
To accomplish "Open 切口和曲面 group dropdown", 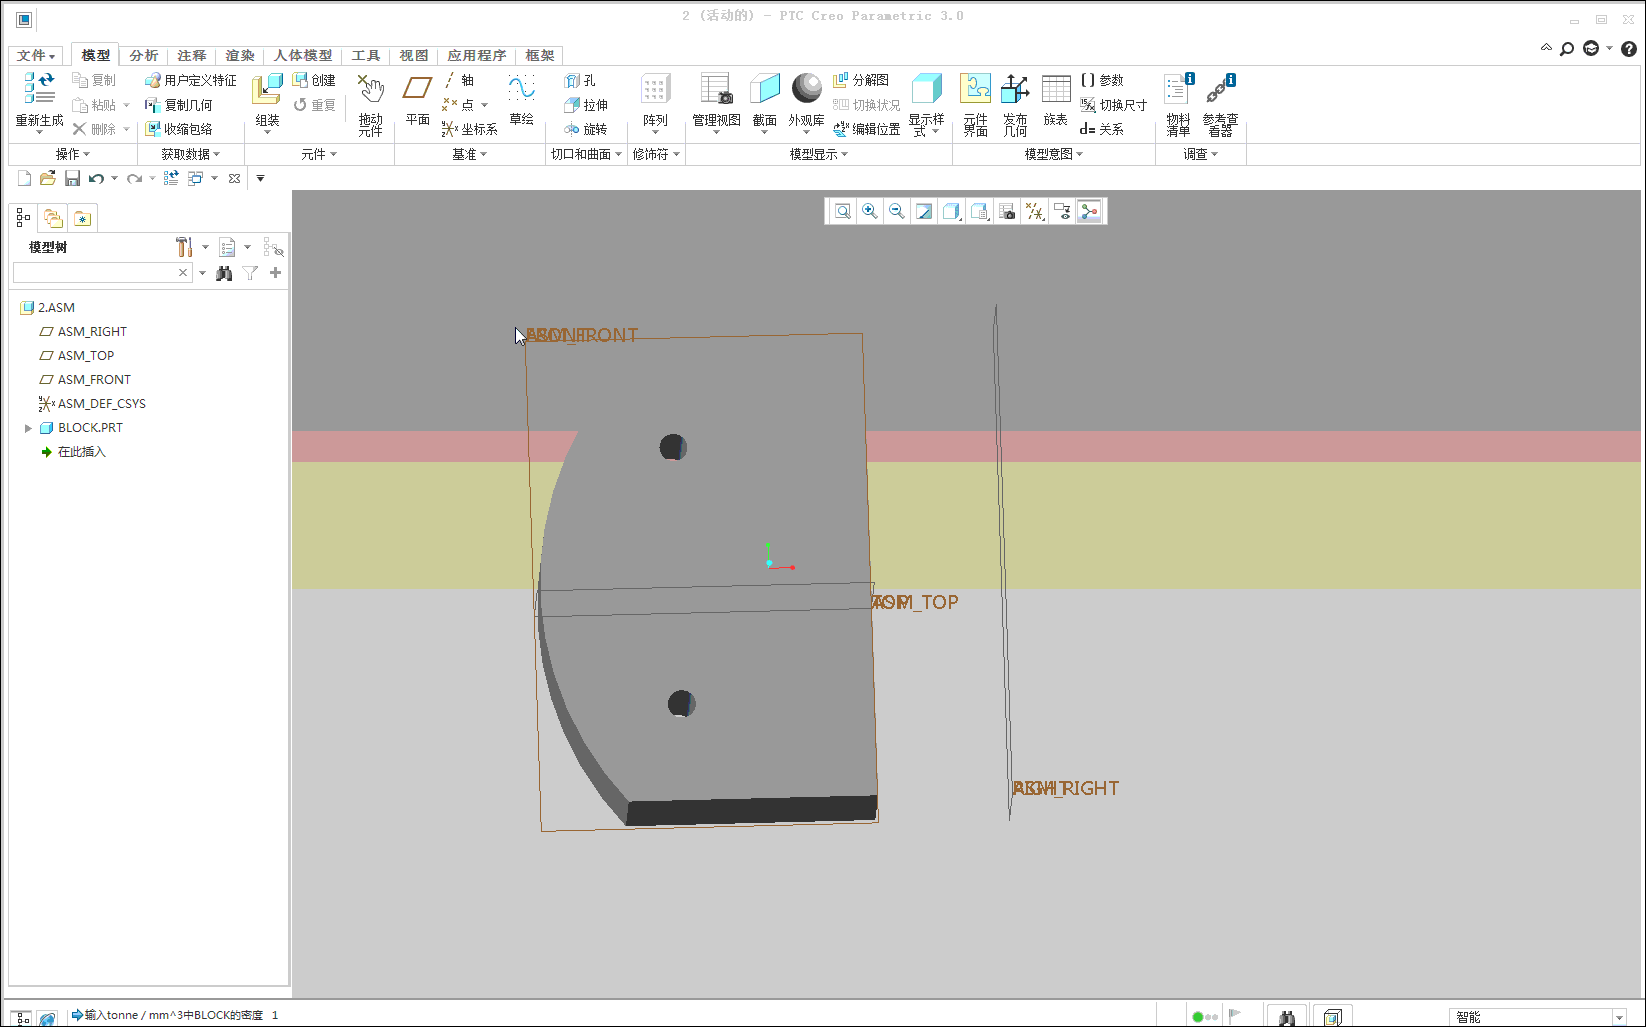I will tap(587, 154).
